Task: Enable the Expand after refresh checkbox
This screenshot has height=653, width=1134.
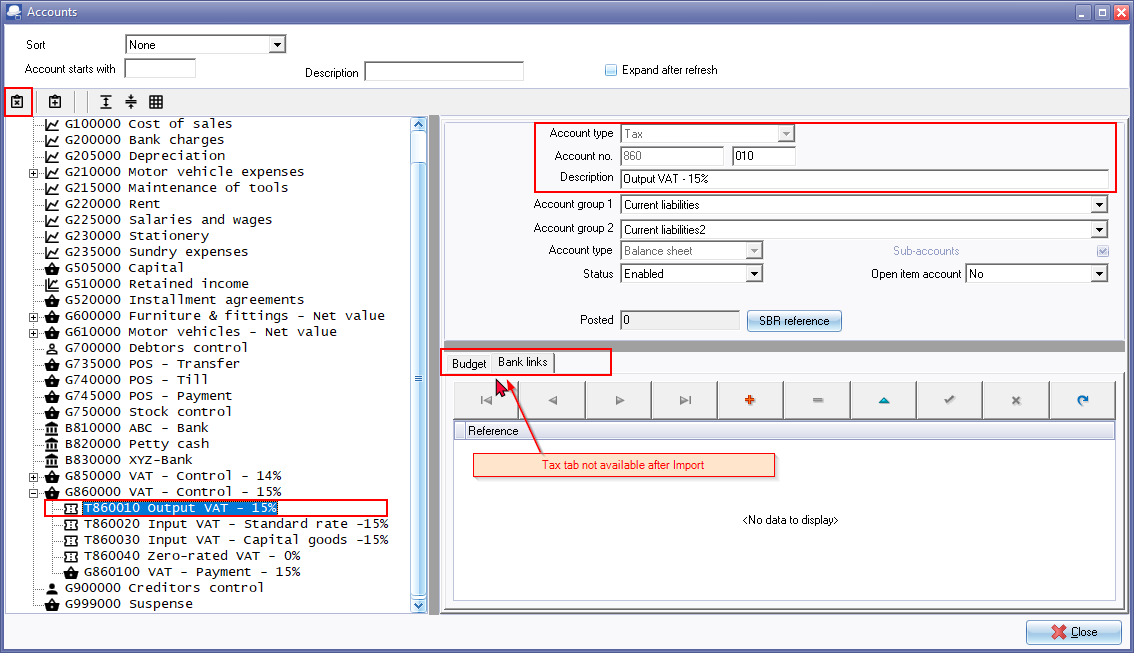Action: pos(611,70)
